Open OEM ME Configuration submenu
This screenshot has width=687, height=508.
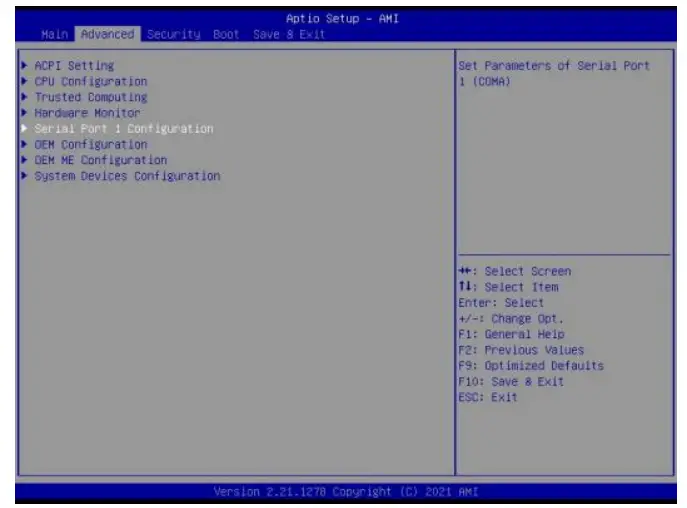tap(101, 160)
